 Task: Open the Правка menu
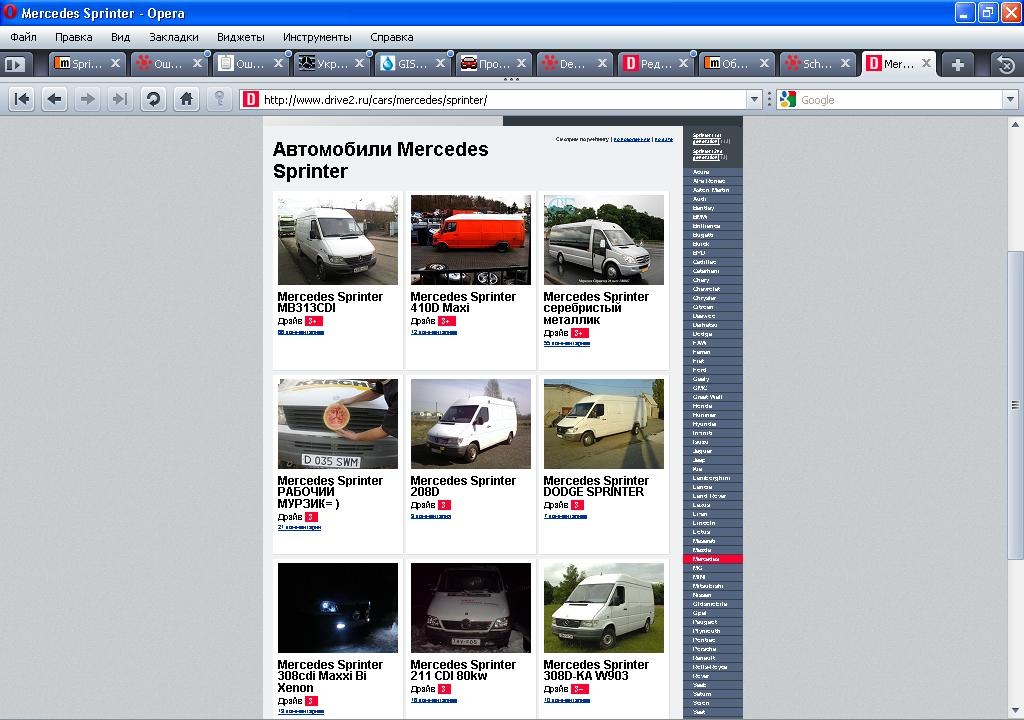(x=74, y=37)
